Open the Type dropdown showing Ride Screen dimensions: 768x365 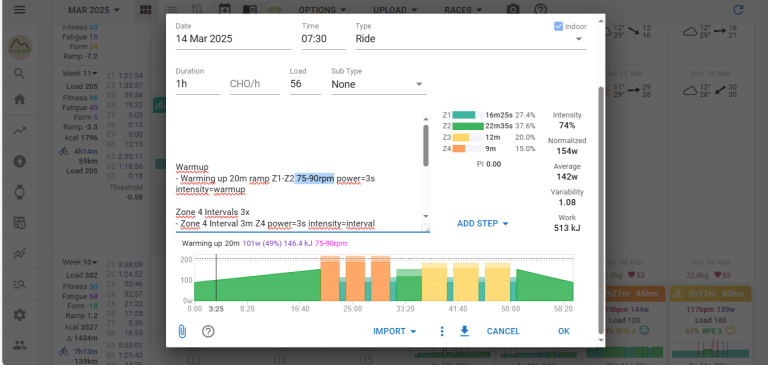tap(471, 39)
